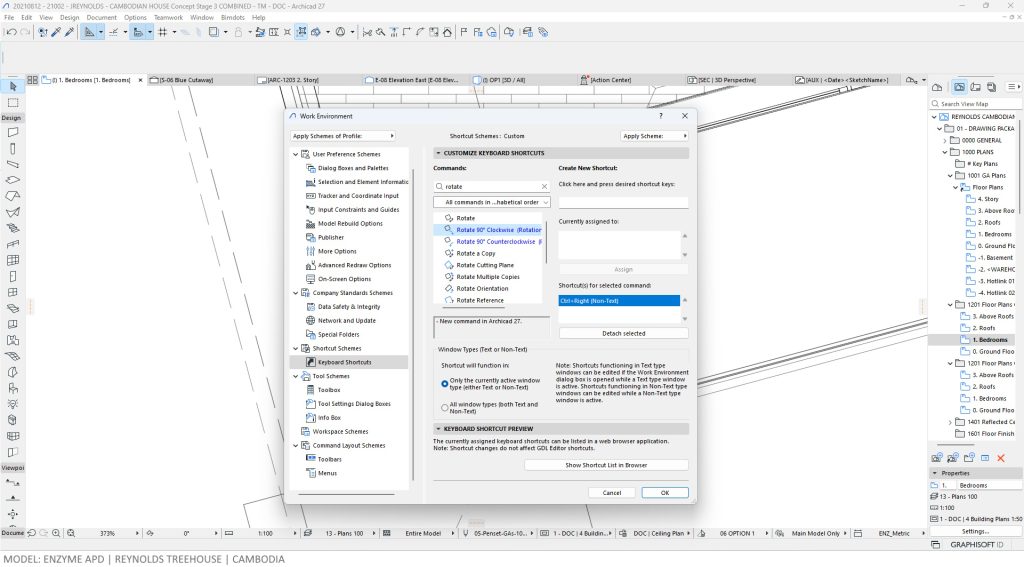Clear the rotate search field with X
Screen dimensions: 1024x567
pyautogui.click(x=544, y=186)
